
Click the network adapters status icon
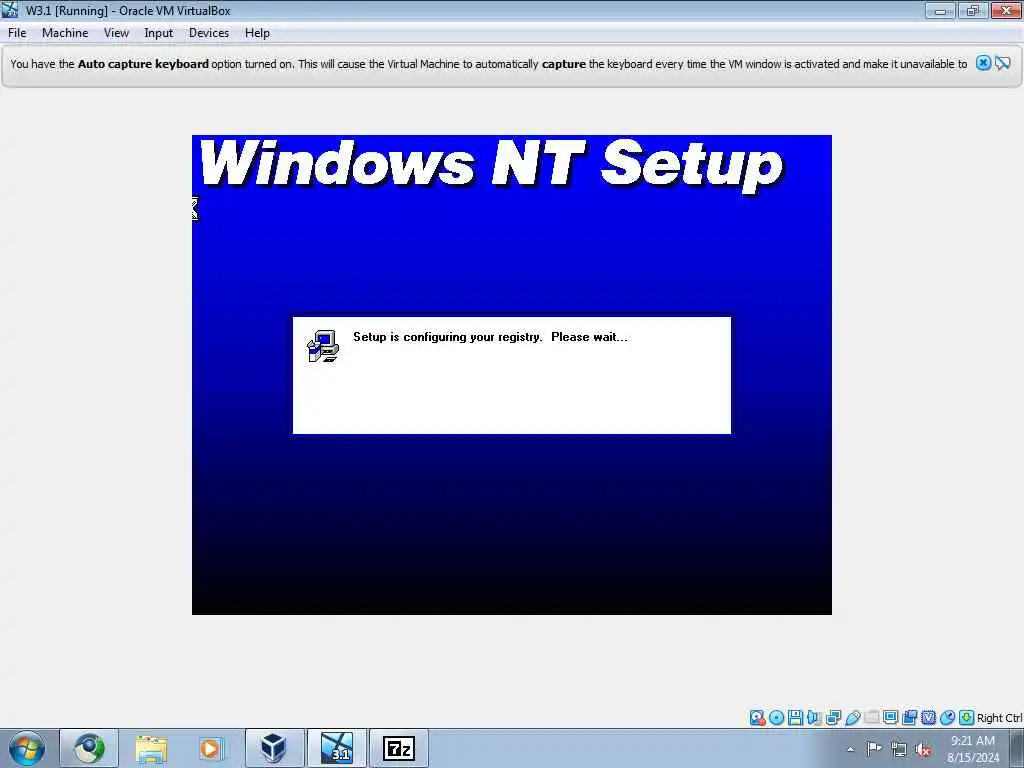click(833, 718)
